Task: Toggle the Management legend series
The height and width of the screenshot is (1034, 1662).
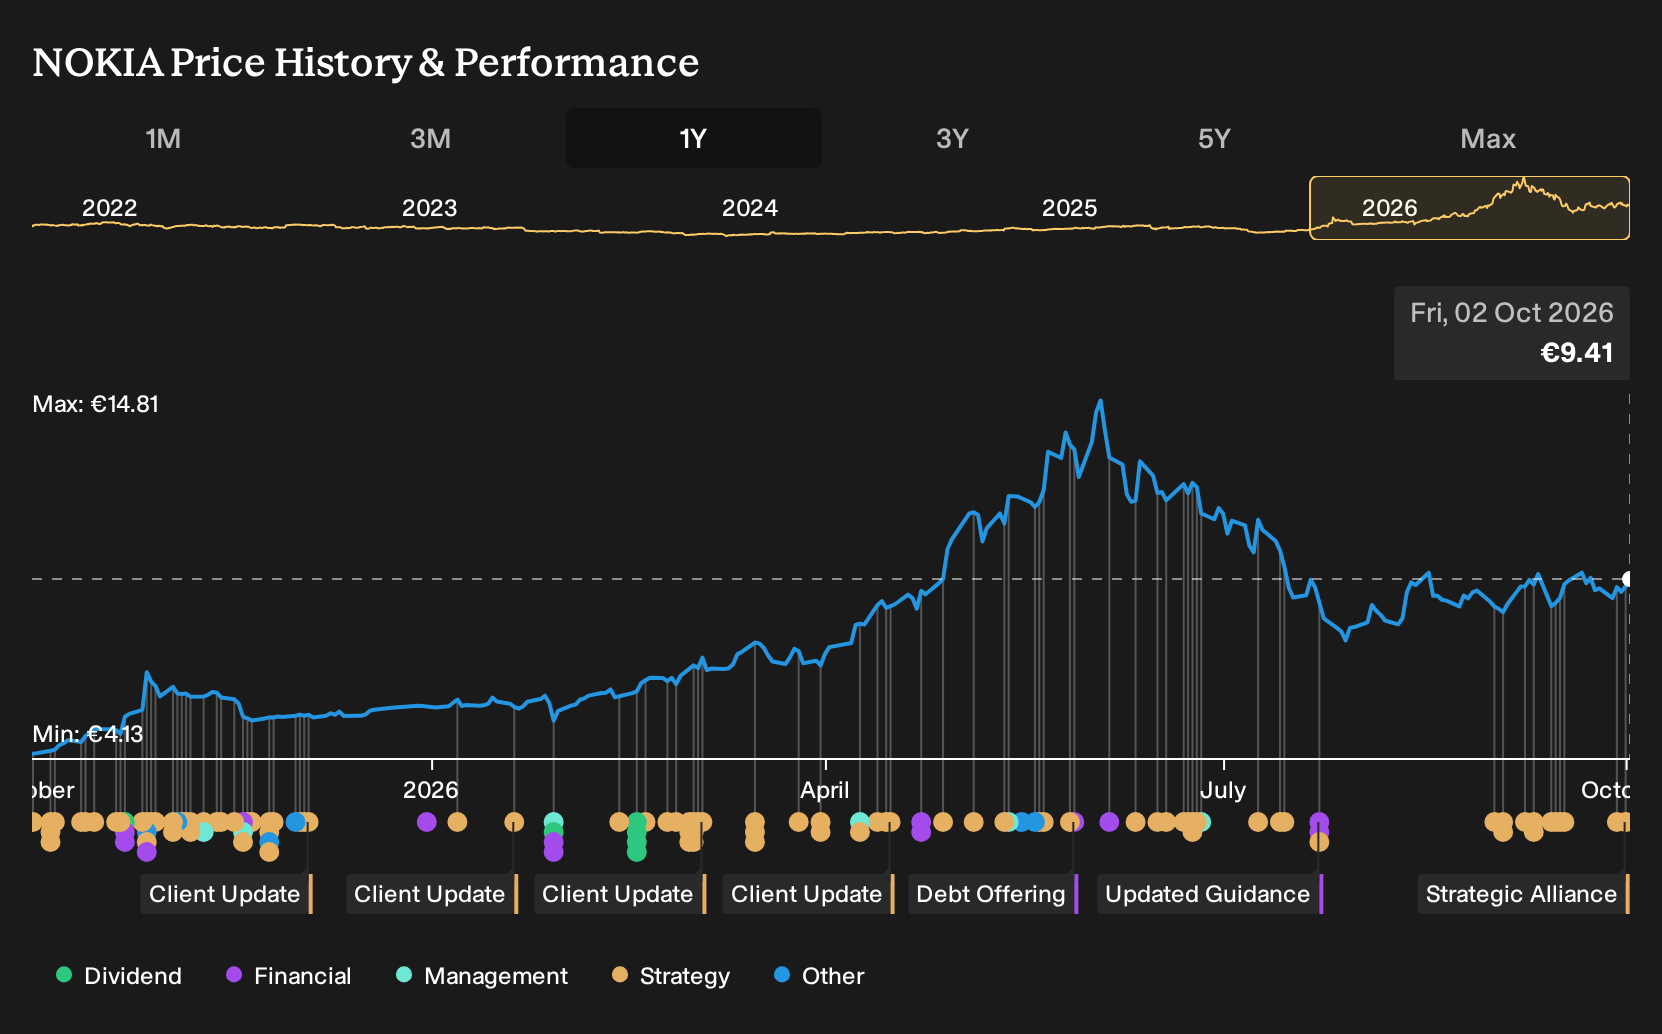Action: coord(482,975)
